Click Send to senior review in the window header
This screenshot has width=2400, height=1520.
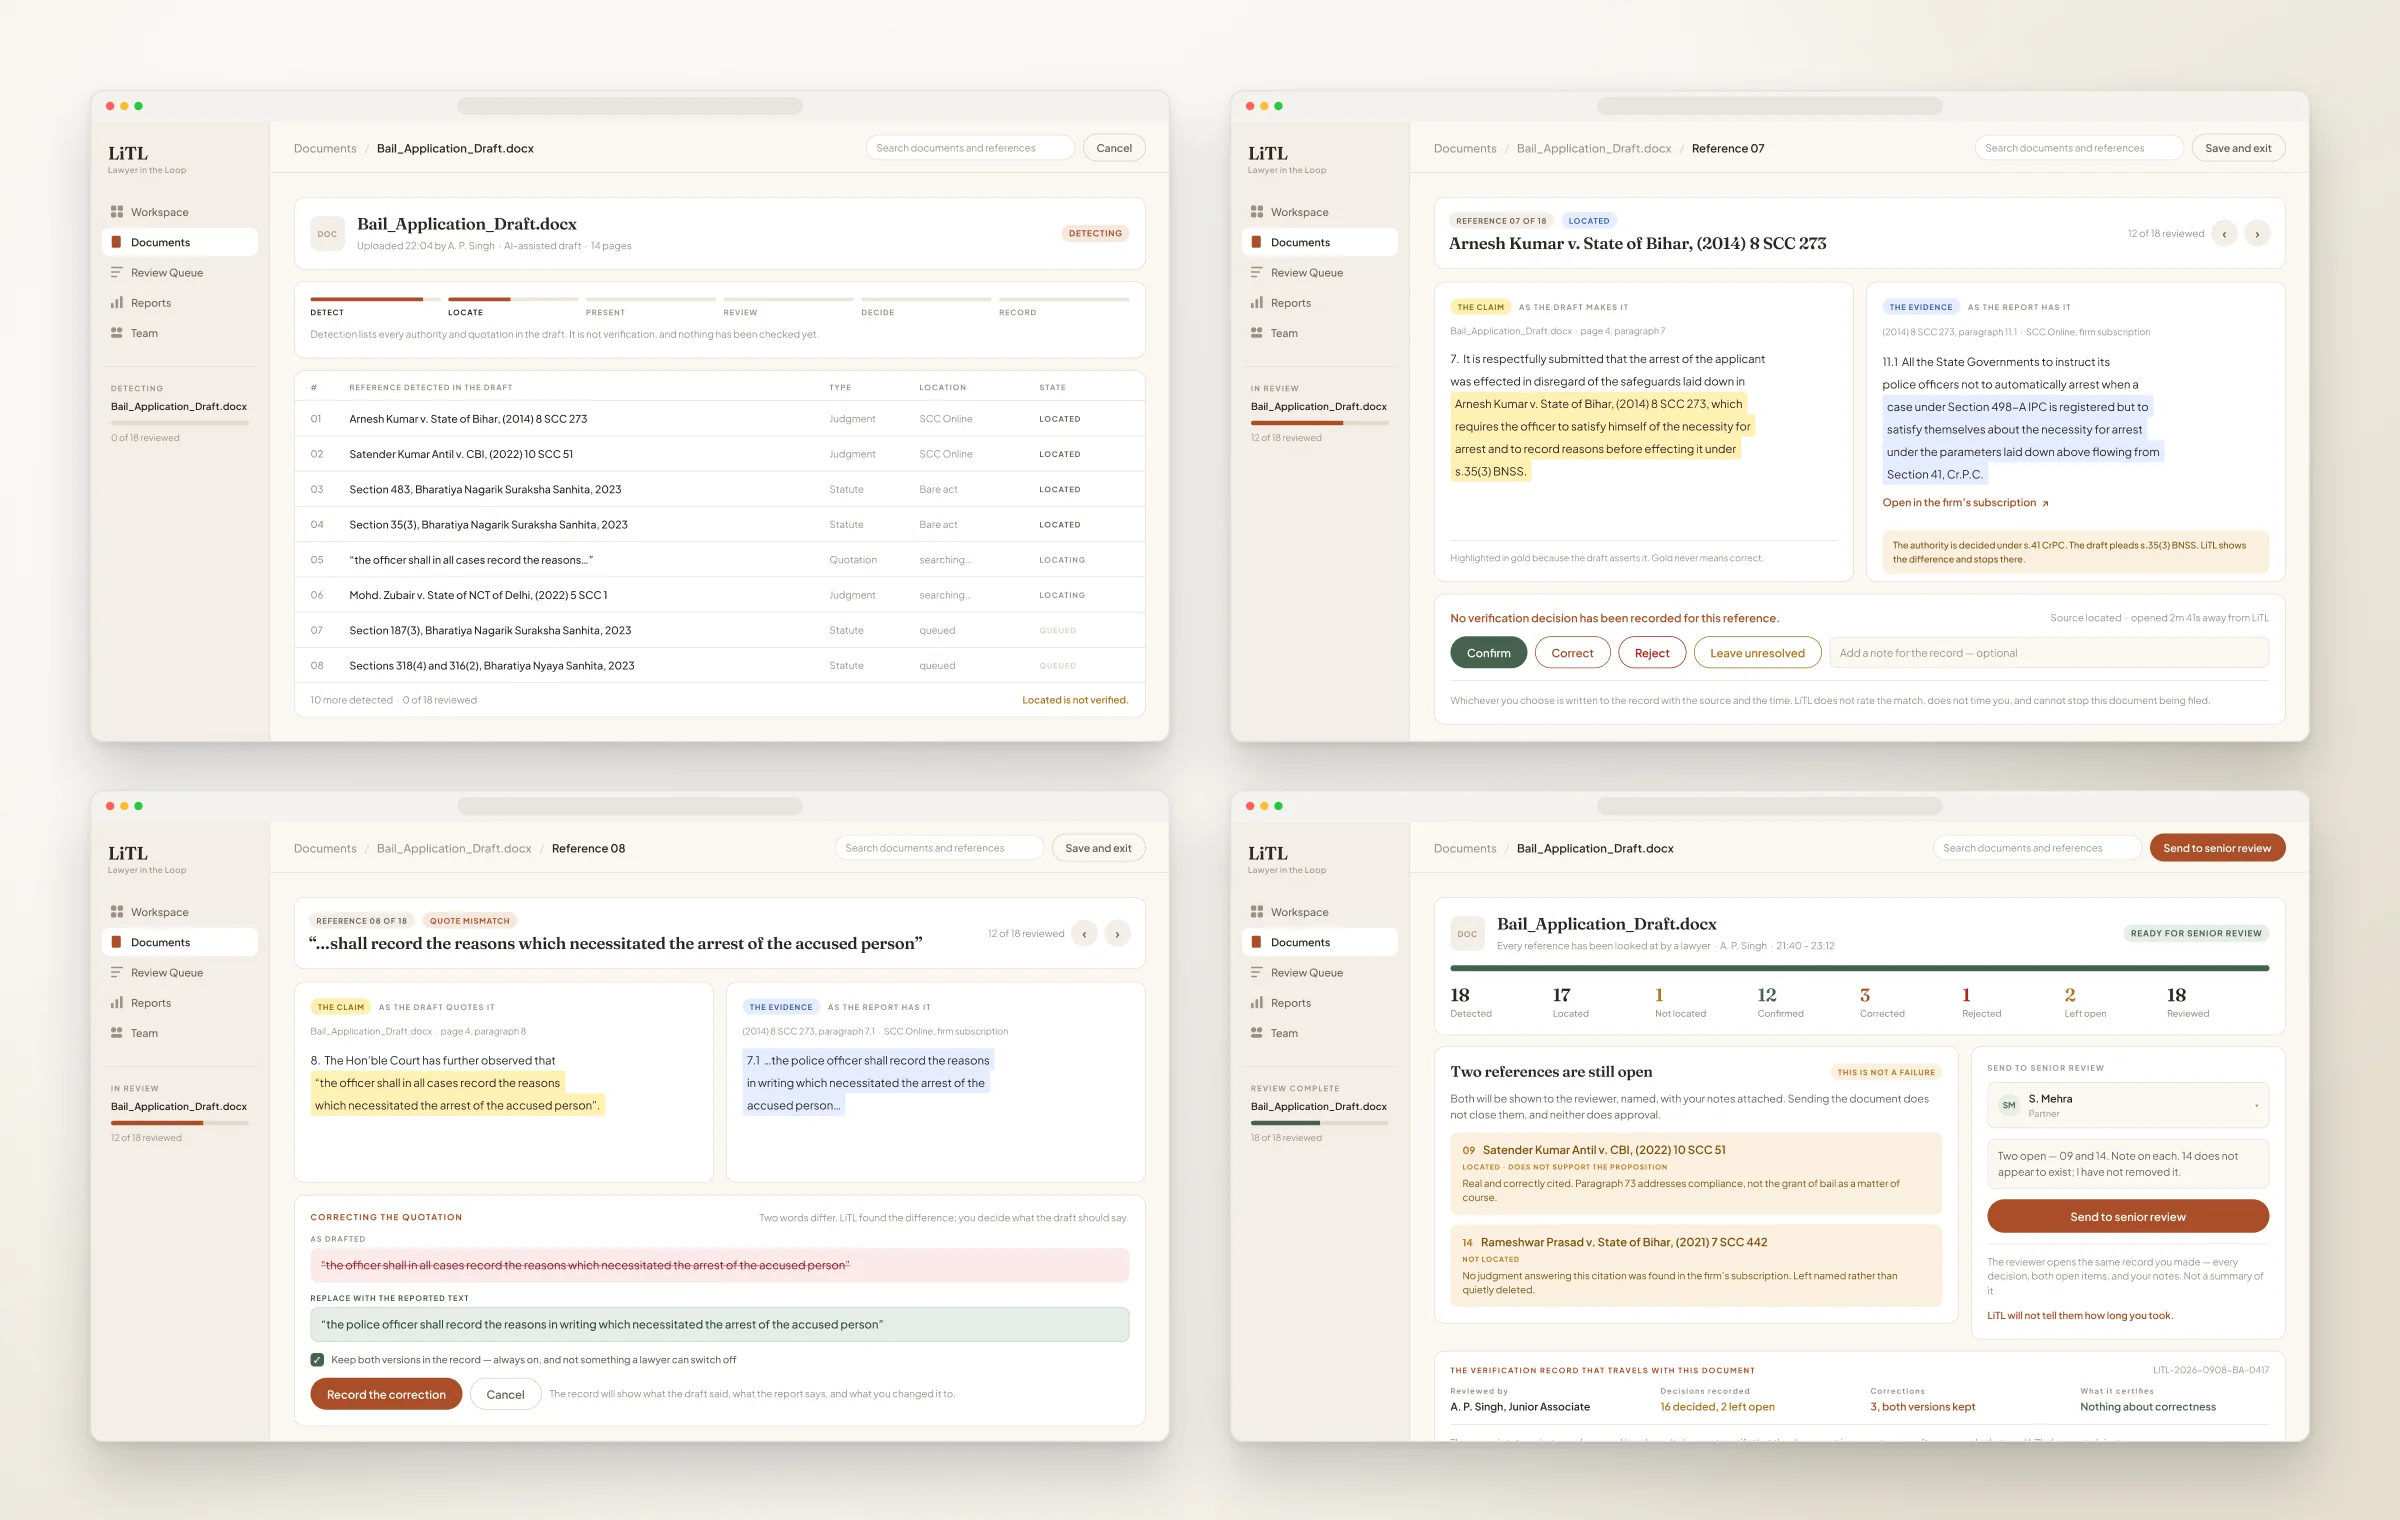click(x=2217, y=848)
